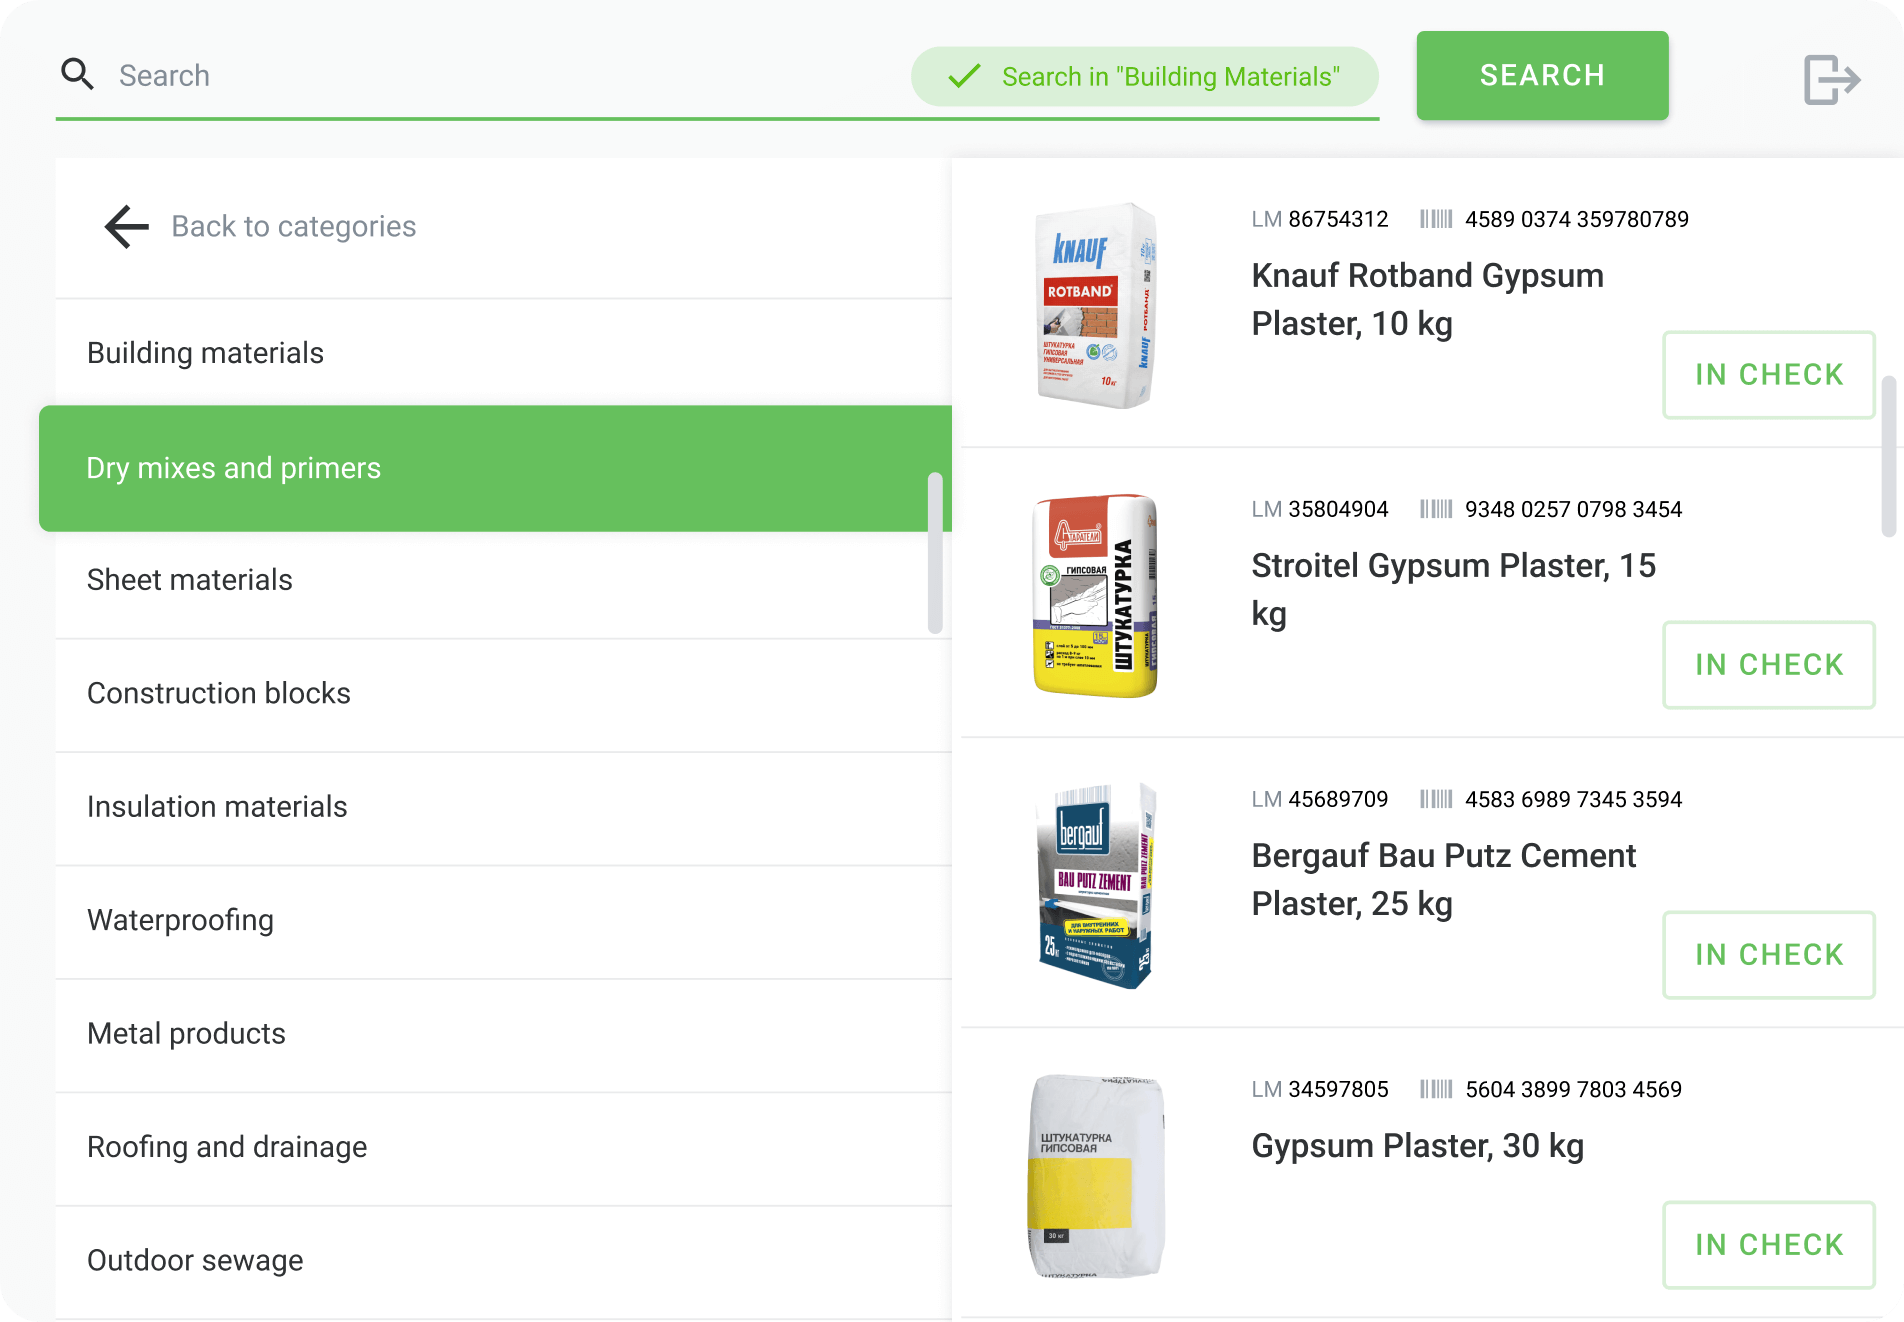Viewport: 1904px width, 1322px height.
Task: Click the logout exit icon
Action: 1831,79
